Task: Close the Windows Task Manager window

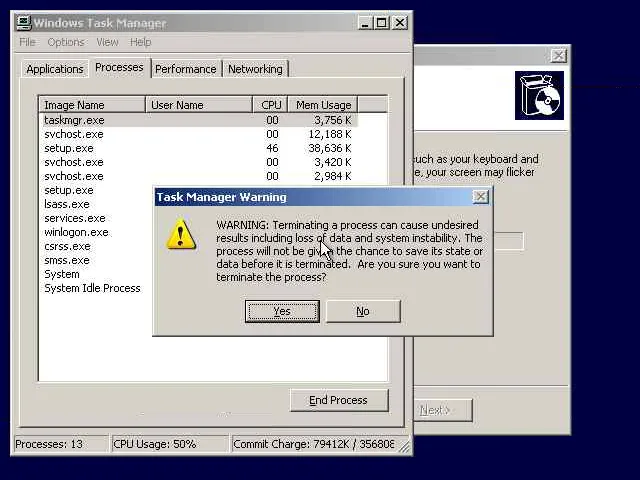Action: tap(400, 23)
